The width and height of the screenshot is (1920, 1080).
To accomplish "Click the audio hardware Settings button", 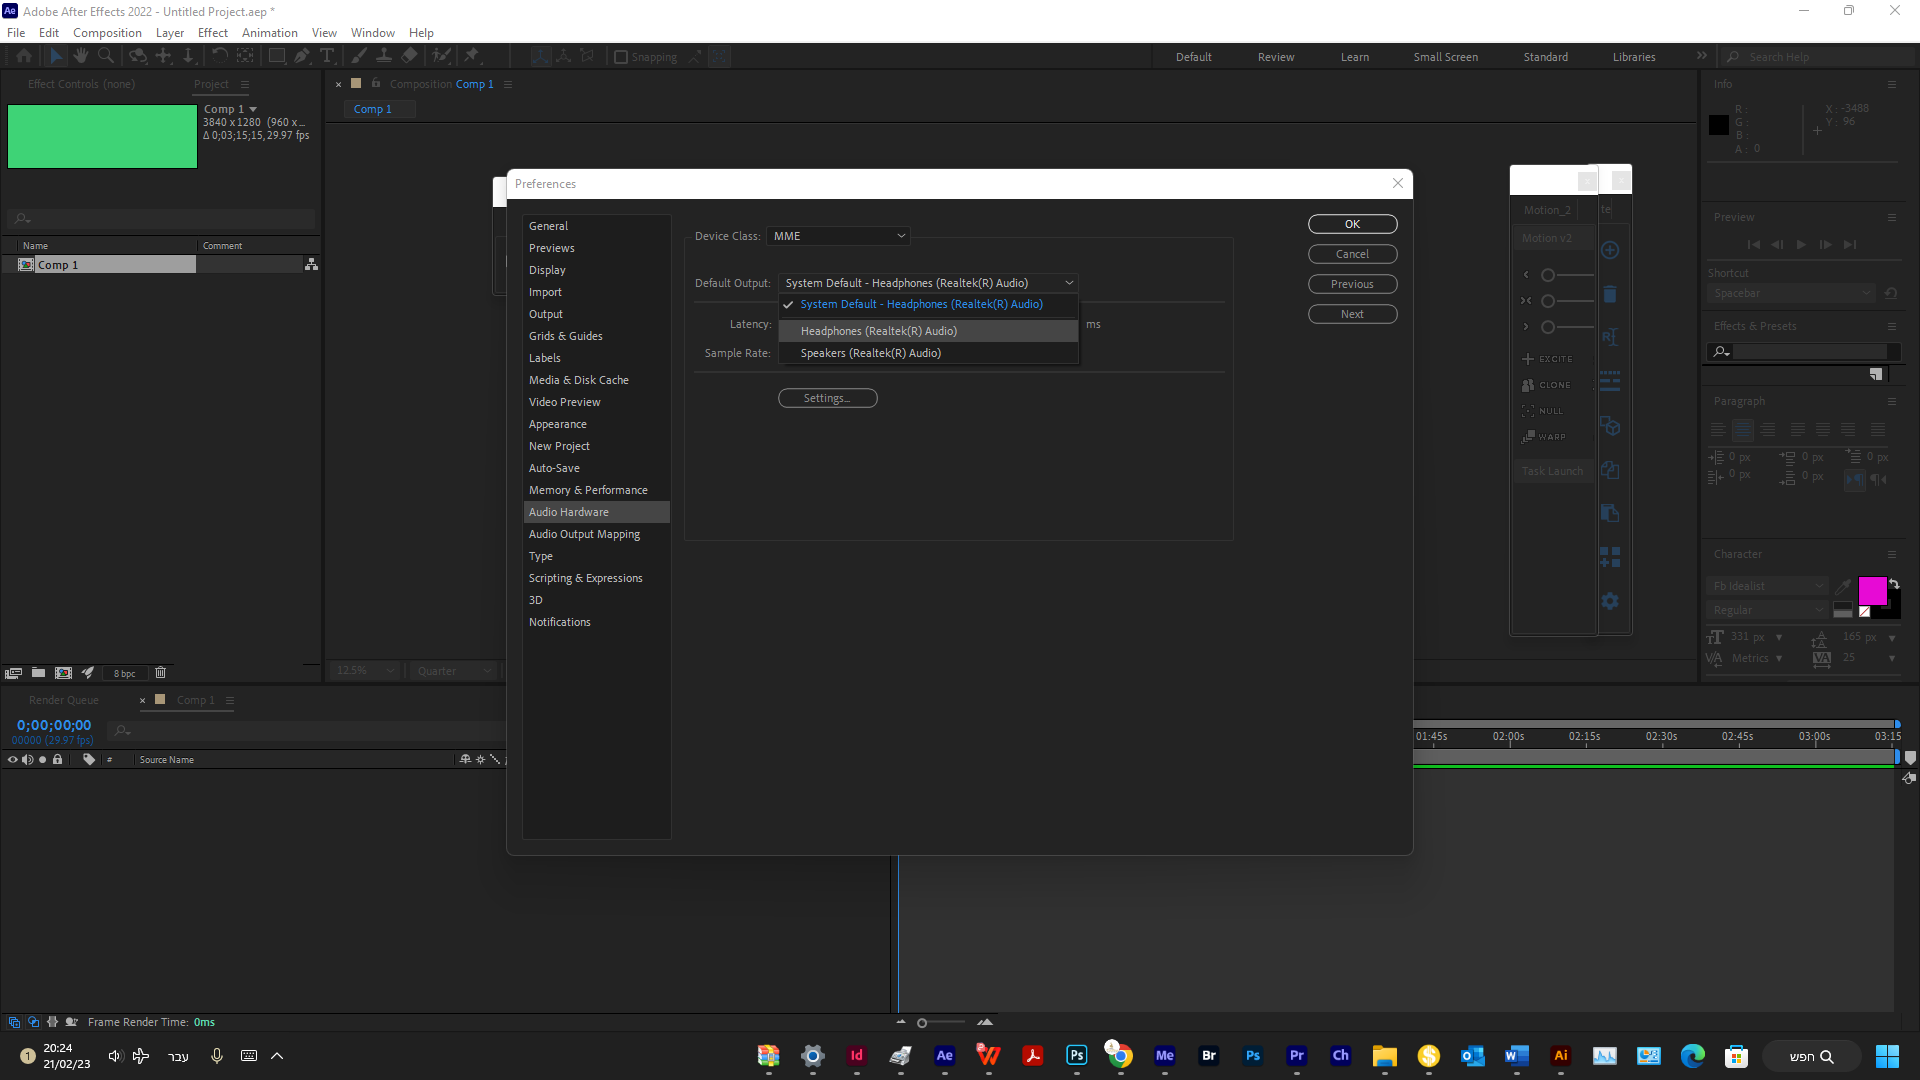I will (x=827, y=398).
